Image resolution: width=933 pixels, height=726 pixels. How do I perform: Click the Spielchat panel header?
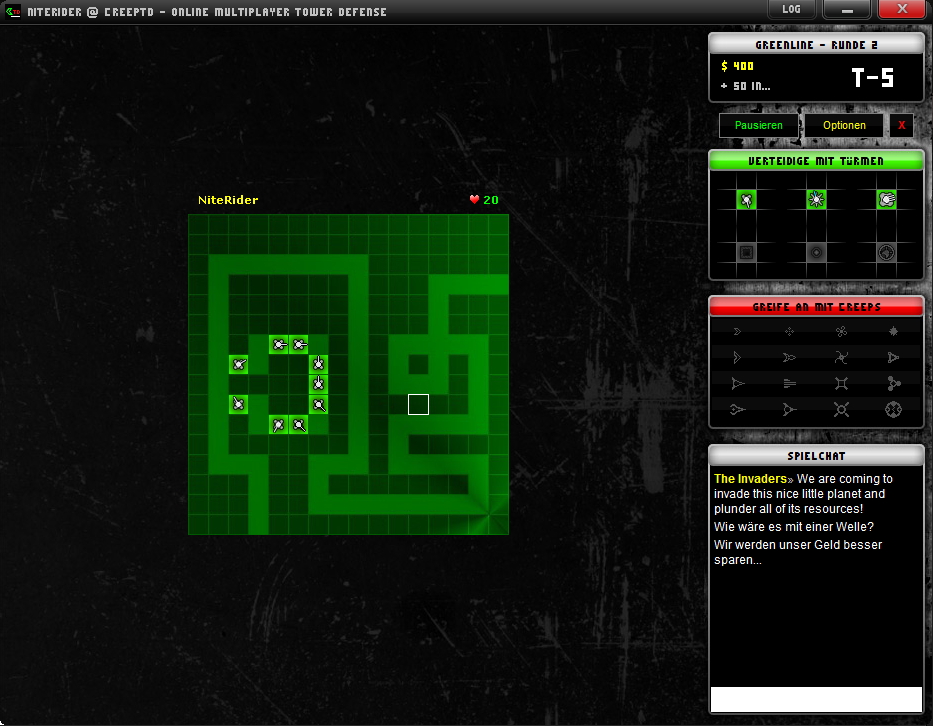(x=816, y=456)
